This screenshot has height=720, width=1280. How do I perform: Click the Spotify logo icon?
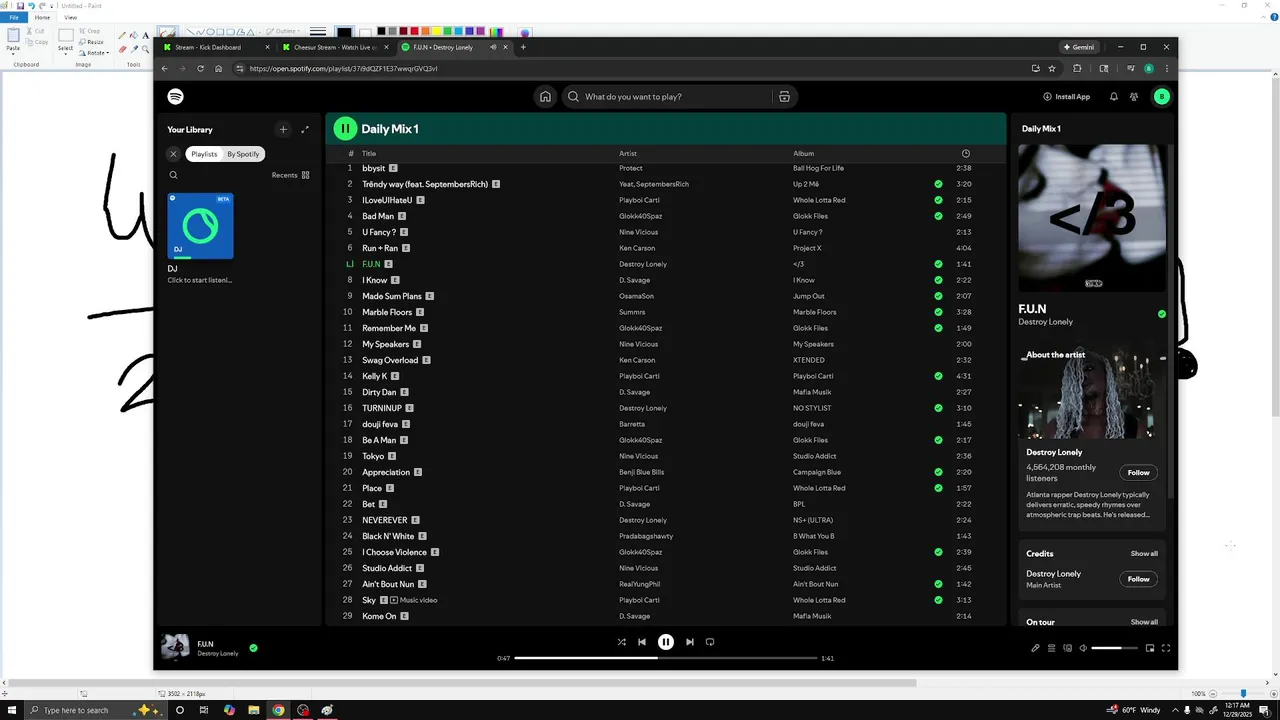pyautogui.click(x=176, y=97)
